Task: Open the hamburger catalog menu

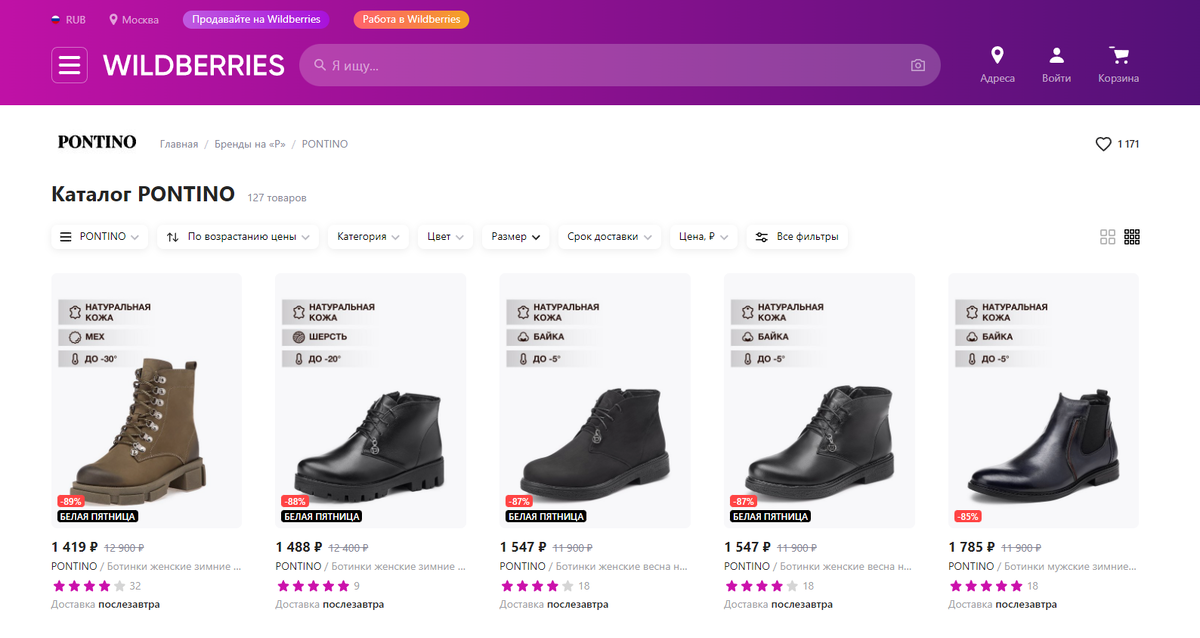Action: 69,65
